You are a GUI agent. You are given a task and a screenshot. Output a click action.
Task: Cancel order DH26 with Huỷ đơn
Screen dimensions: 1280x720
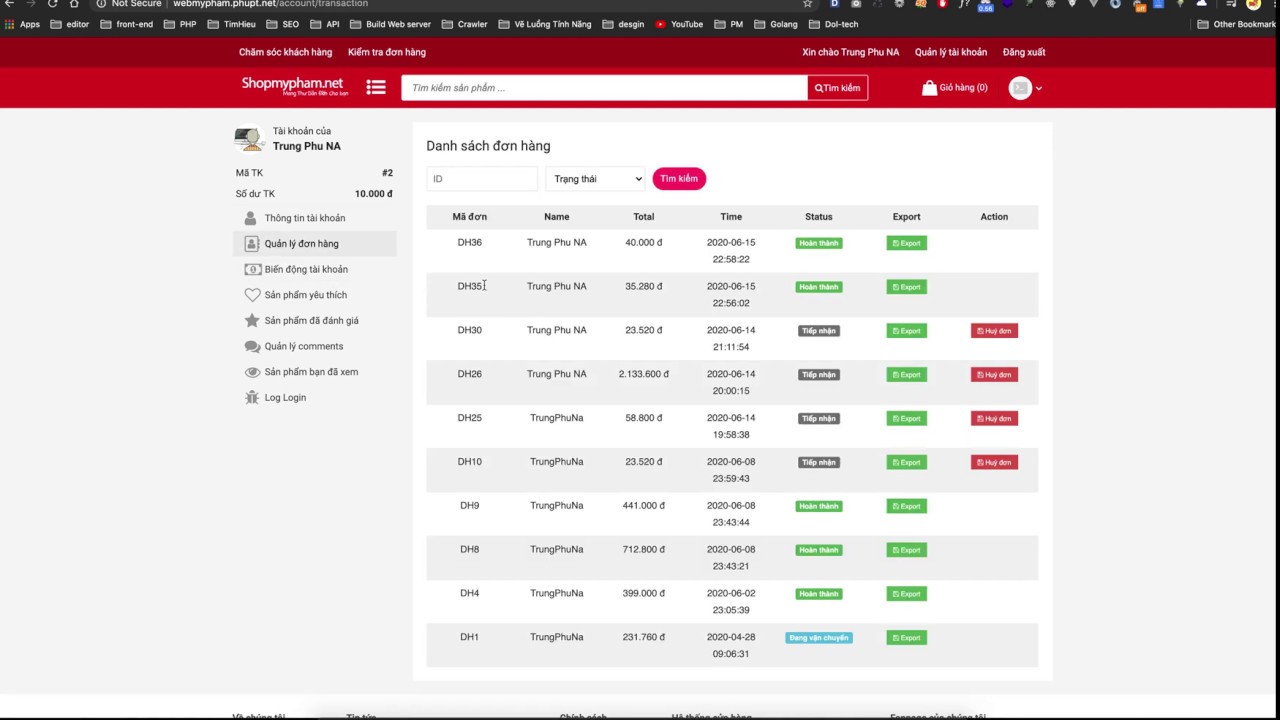point(994,375)
